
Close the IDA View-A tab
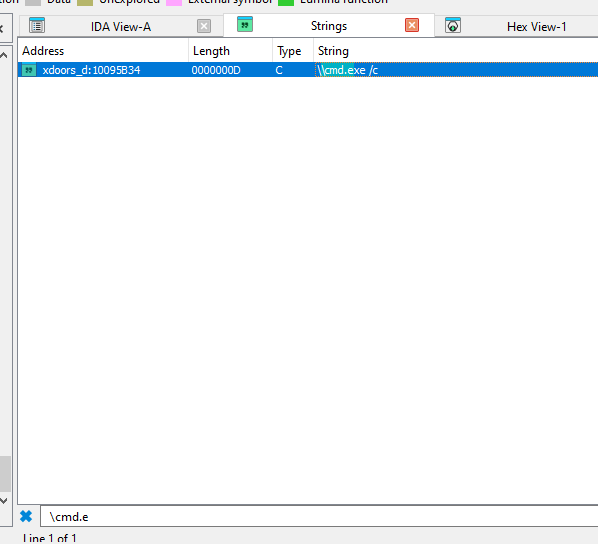[x=204, y=26]
